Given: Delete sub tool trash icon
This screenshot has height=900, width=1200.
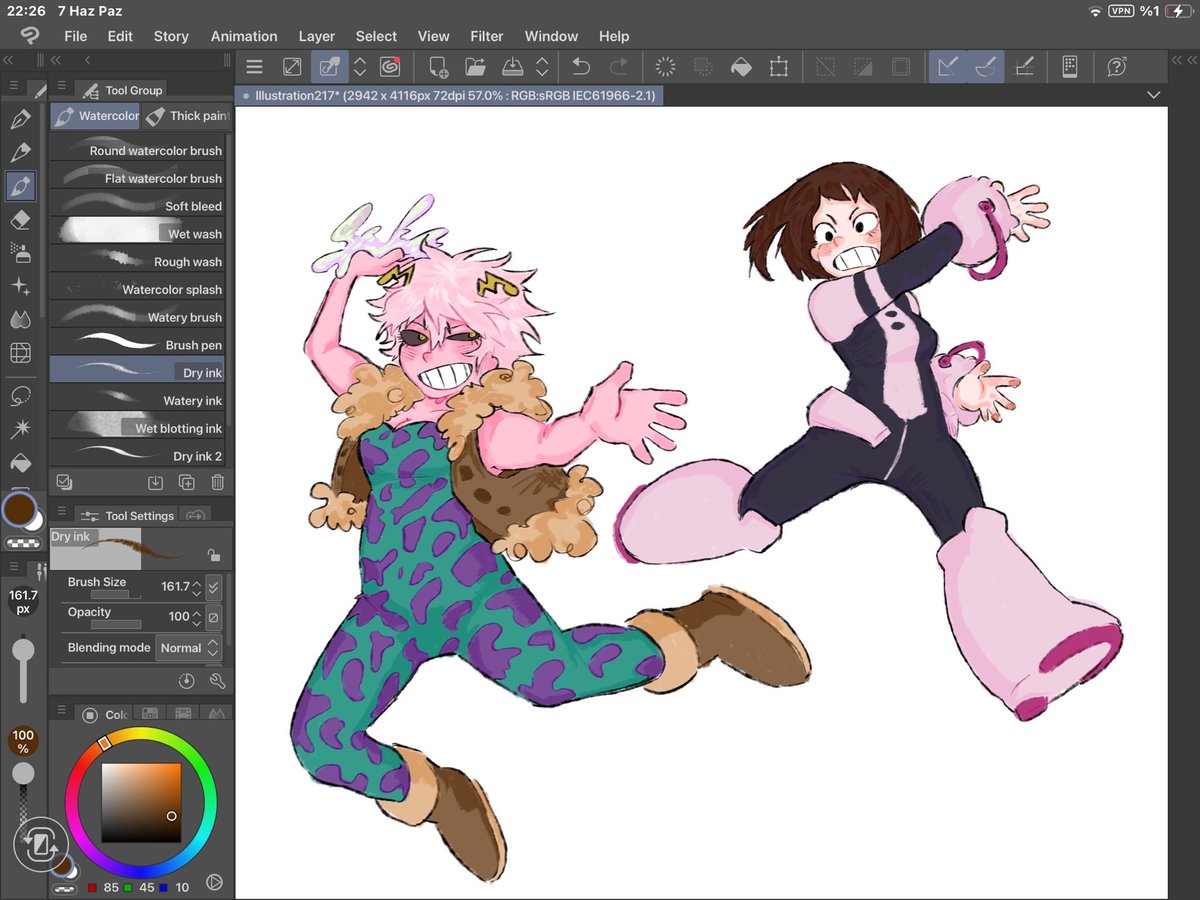Looking at the screenshot, I should click(217, 482).
